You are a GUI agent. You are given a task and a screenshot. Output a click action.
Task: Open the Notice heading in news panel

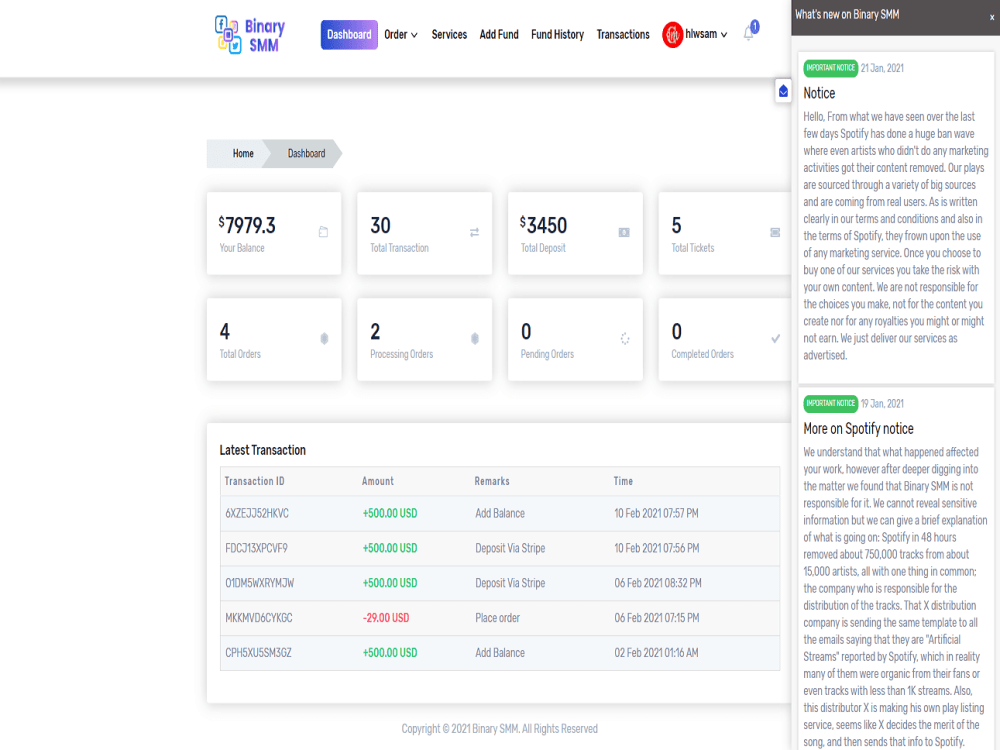click(x=819, y=93)
